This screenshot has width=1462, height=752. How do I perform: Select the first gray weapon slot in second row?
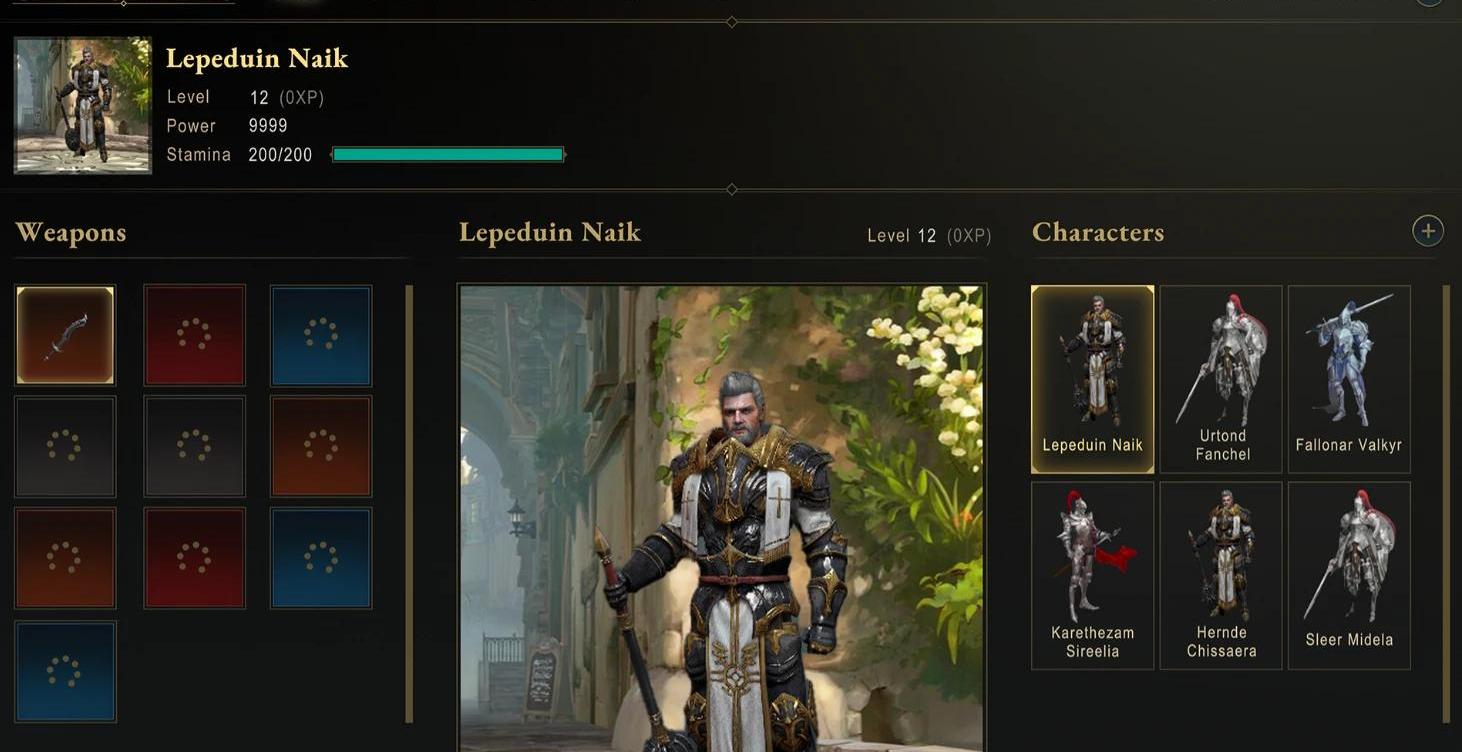click(x=65, y=446)
